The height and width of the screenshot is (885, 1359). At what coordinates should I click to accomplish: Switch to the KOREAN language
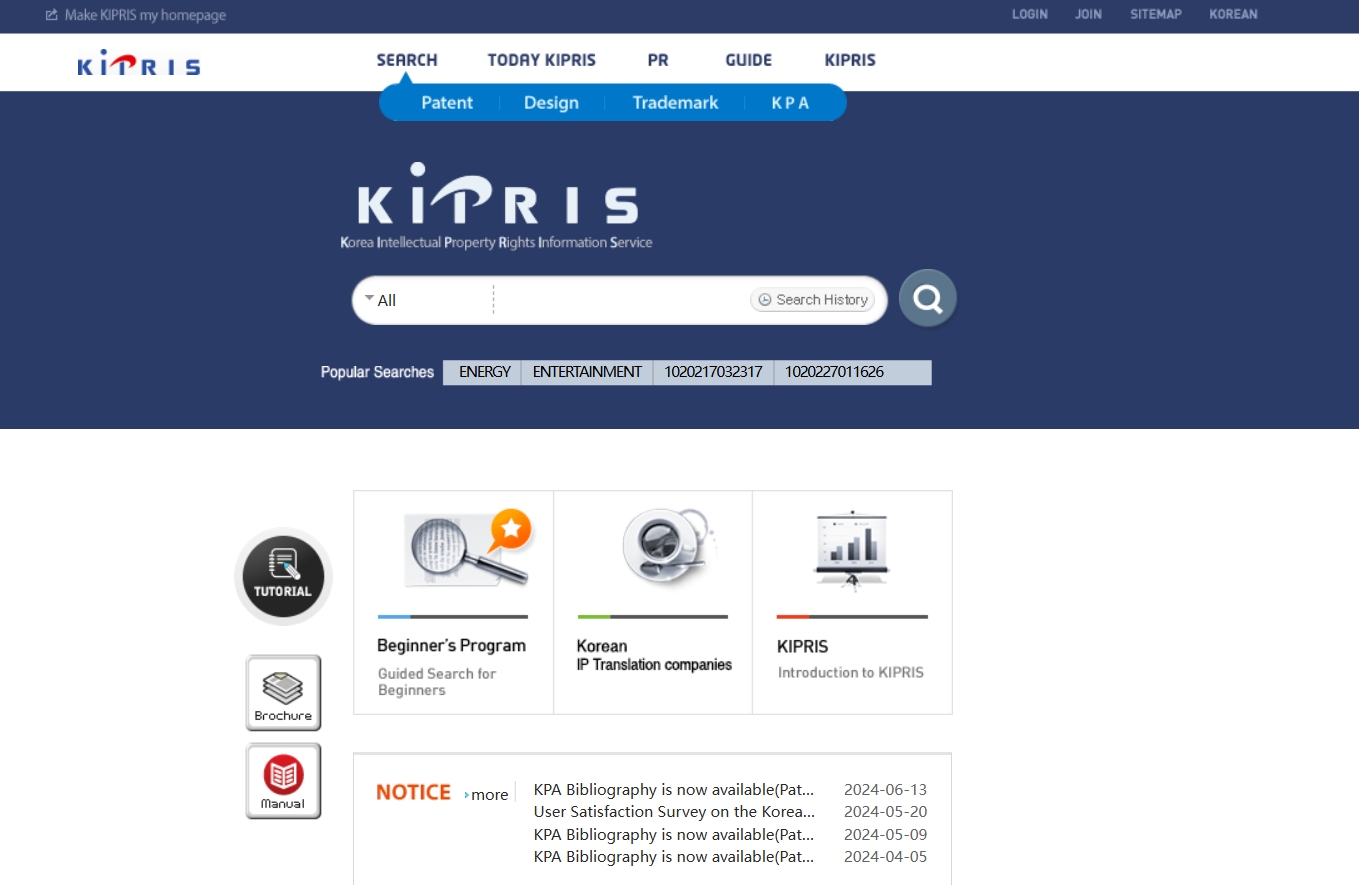1233,14
